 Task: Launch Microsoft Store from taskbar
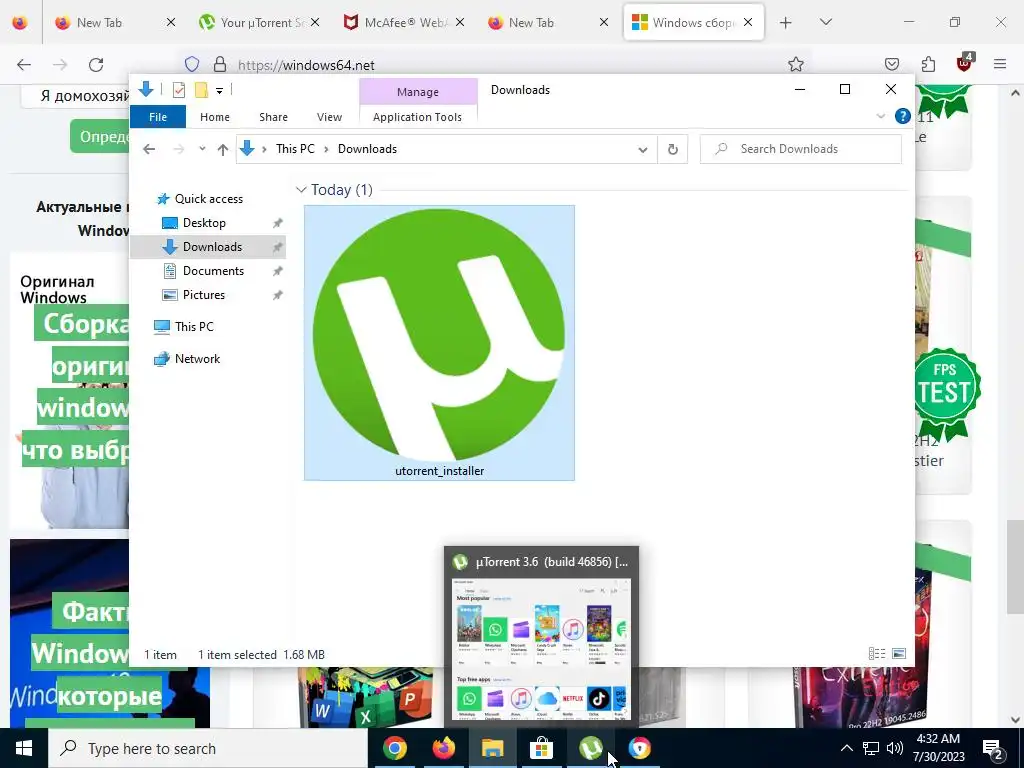541,748
